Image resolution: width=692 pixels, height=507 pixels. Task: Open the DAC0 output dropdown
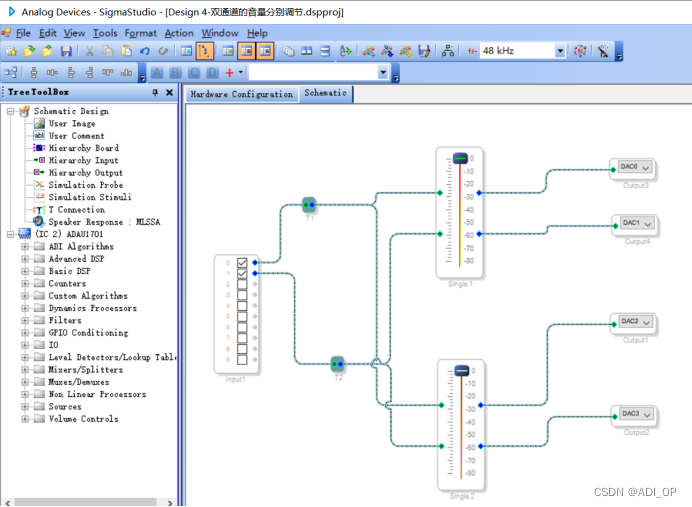pos(646,167)
